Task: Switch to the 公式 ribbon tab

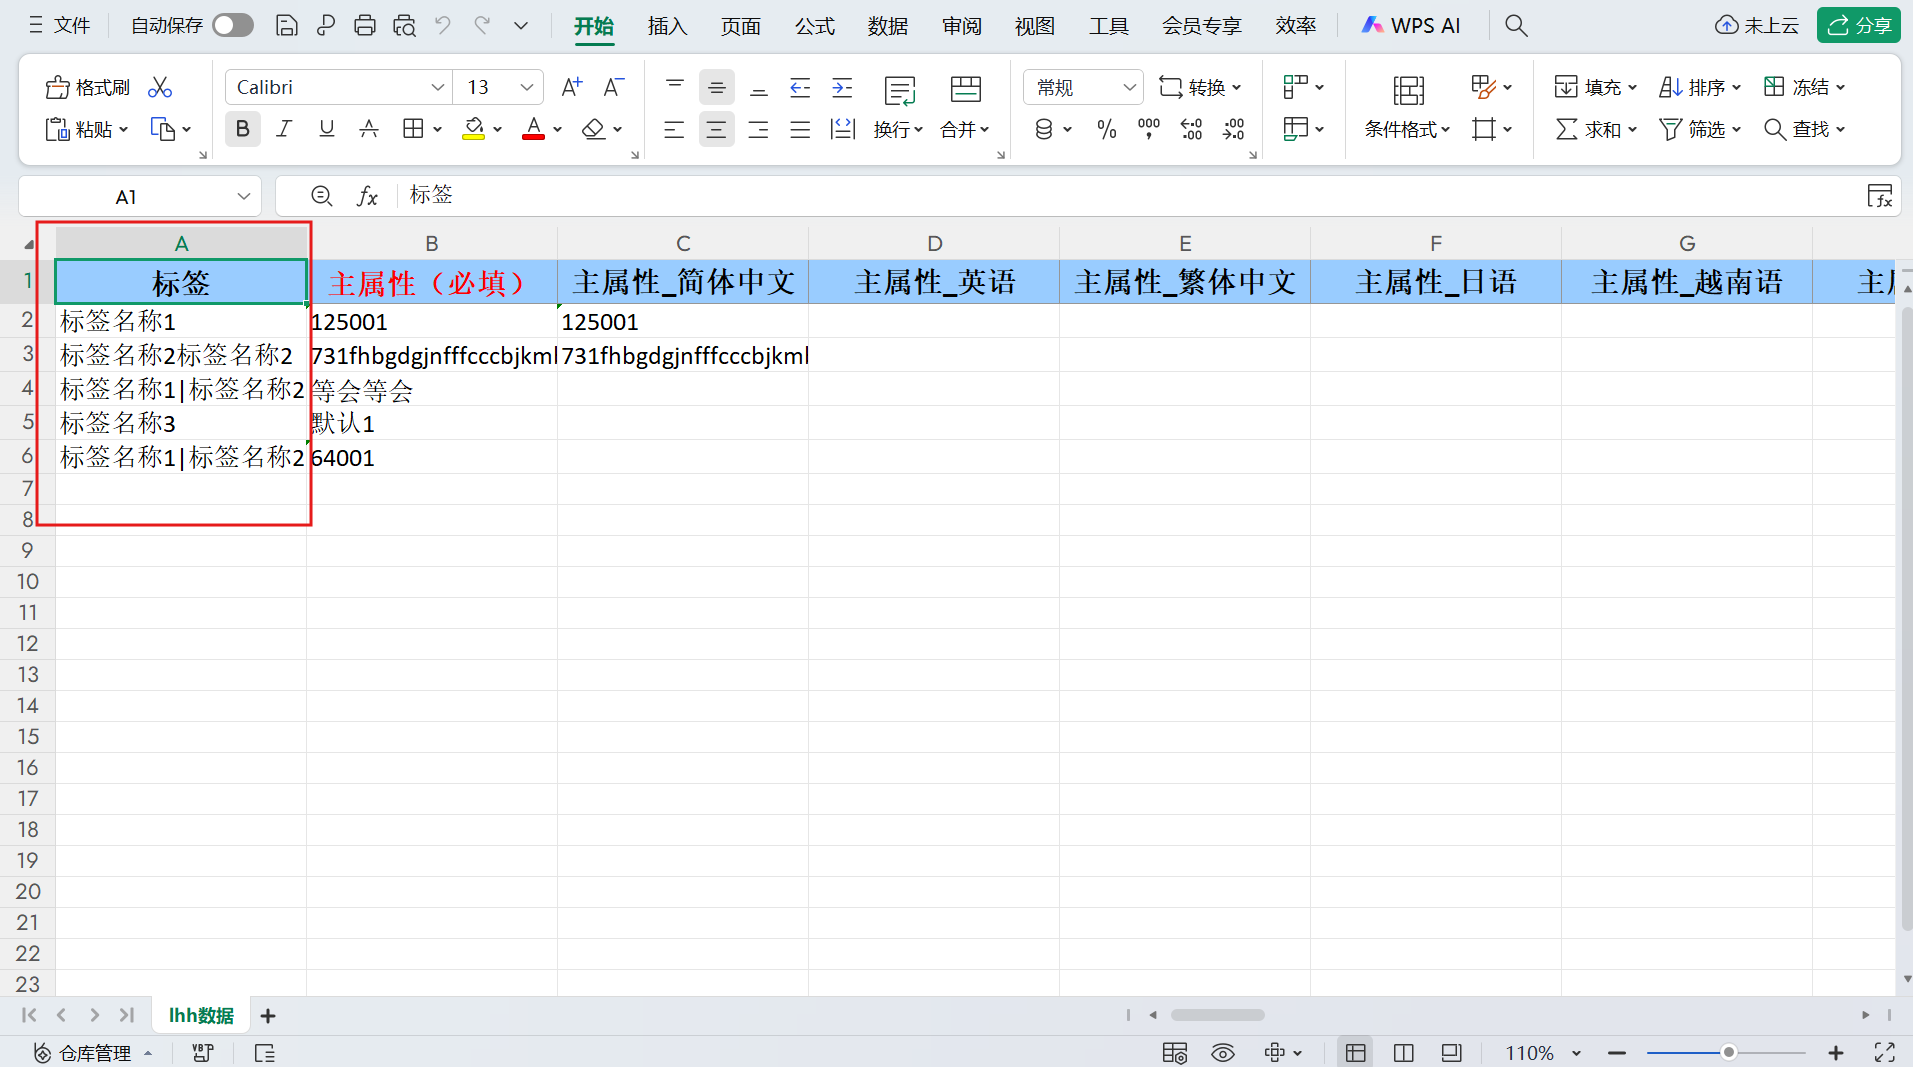Action: coord(814,26)
